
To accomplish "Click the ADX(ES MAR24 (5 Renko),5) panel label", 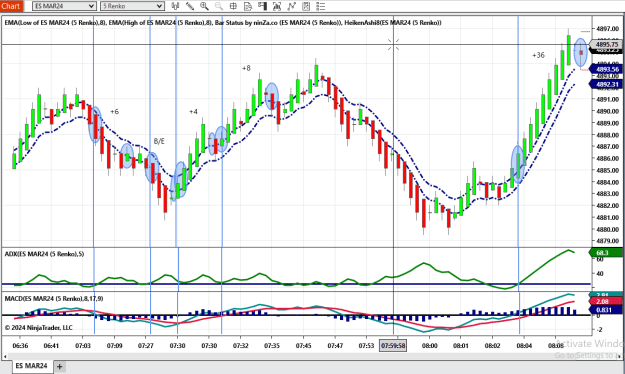I will pyautogui.click(x=44, y=254).
